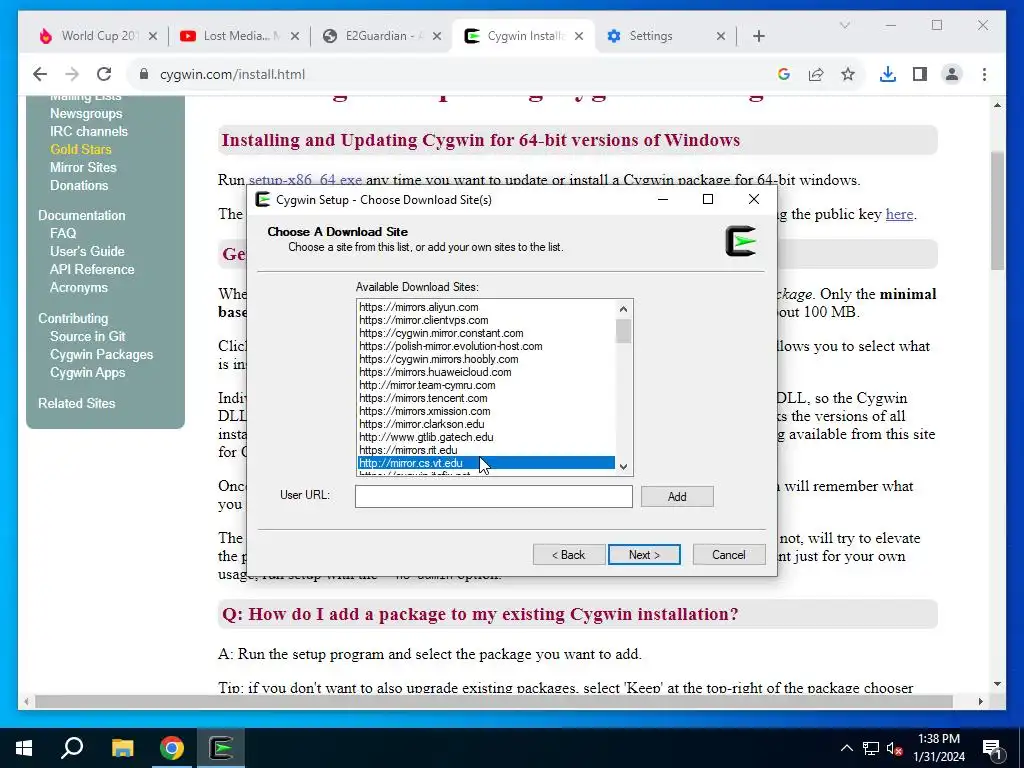1024x768 pixels.
Task: Focus the User URL text field
Action: (x=494, y=496)
